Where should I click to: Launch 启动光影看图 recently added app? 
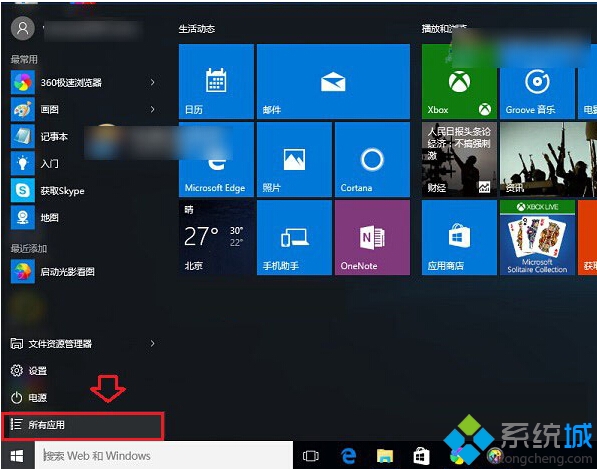[84, 271]
